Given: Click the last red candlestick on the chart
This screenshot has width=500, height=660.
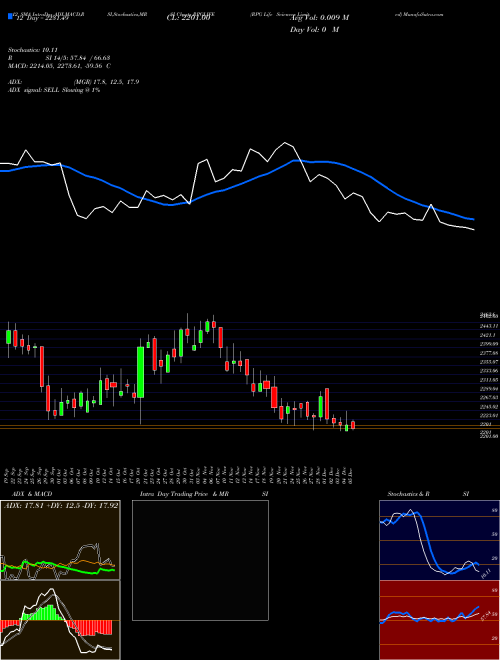Looking at the screenshot, I should click(353, 425).
